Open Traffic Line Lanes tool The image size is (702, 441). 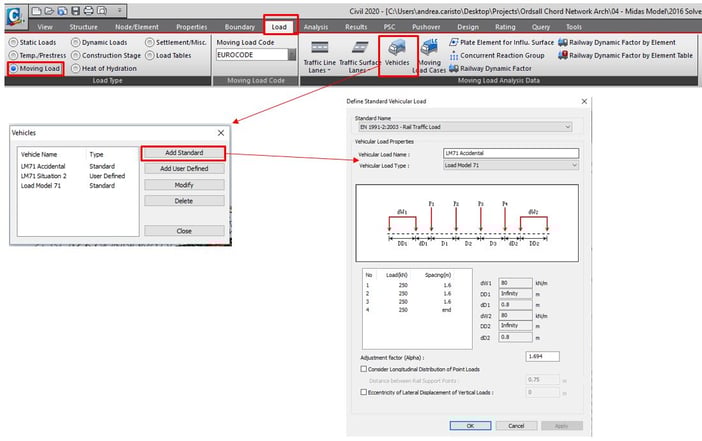(319, 56)
